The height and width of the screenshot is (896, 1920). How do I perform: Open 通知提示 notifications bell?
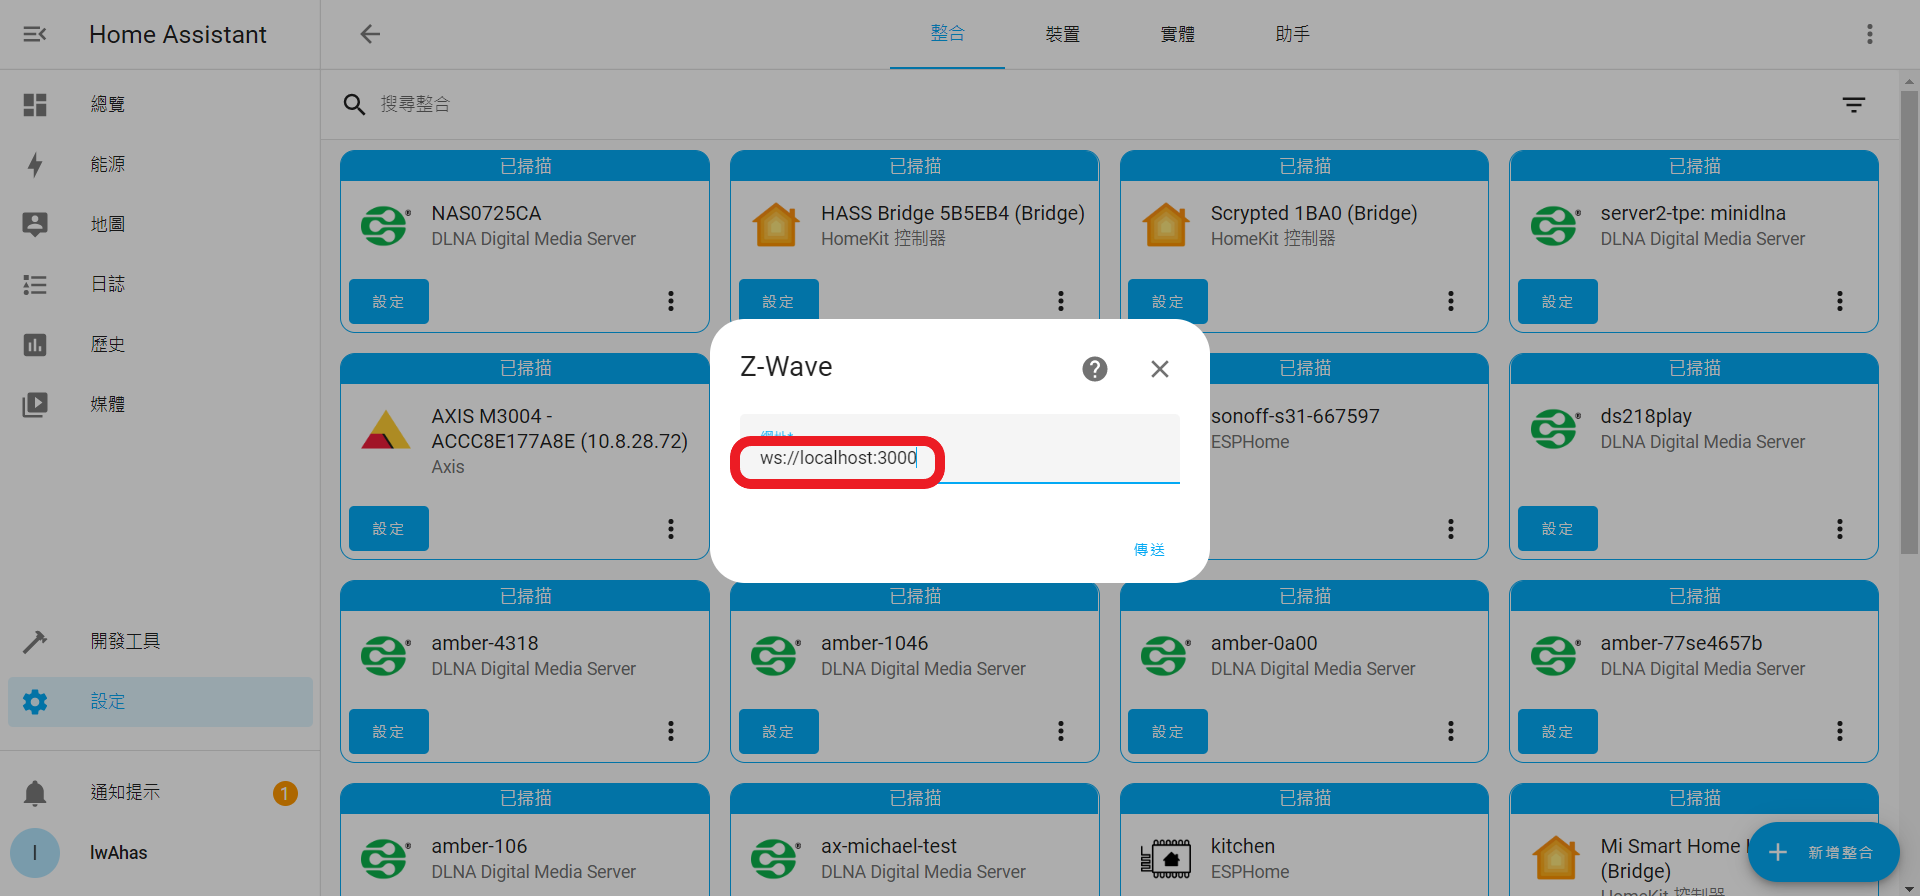click(160, 793)
